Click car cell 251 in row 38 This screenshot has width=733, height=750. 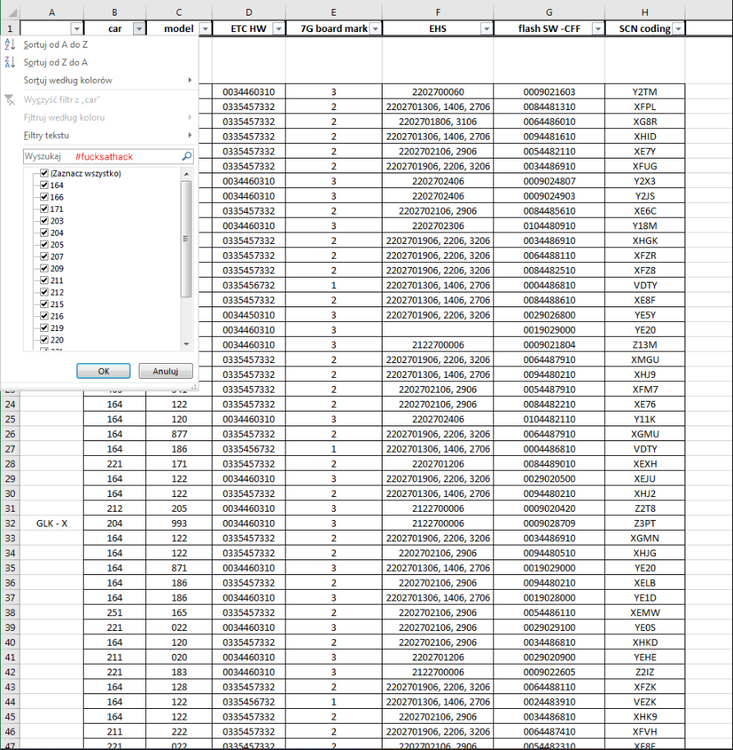pos(114,613)
